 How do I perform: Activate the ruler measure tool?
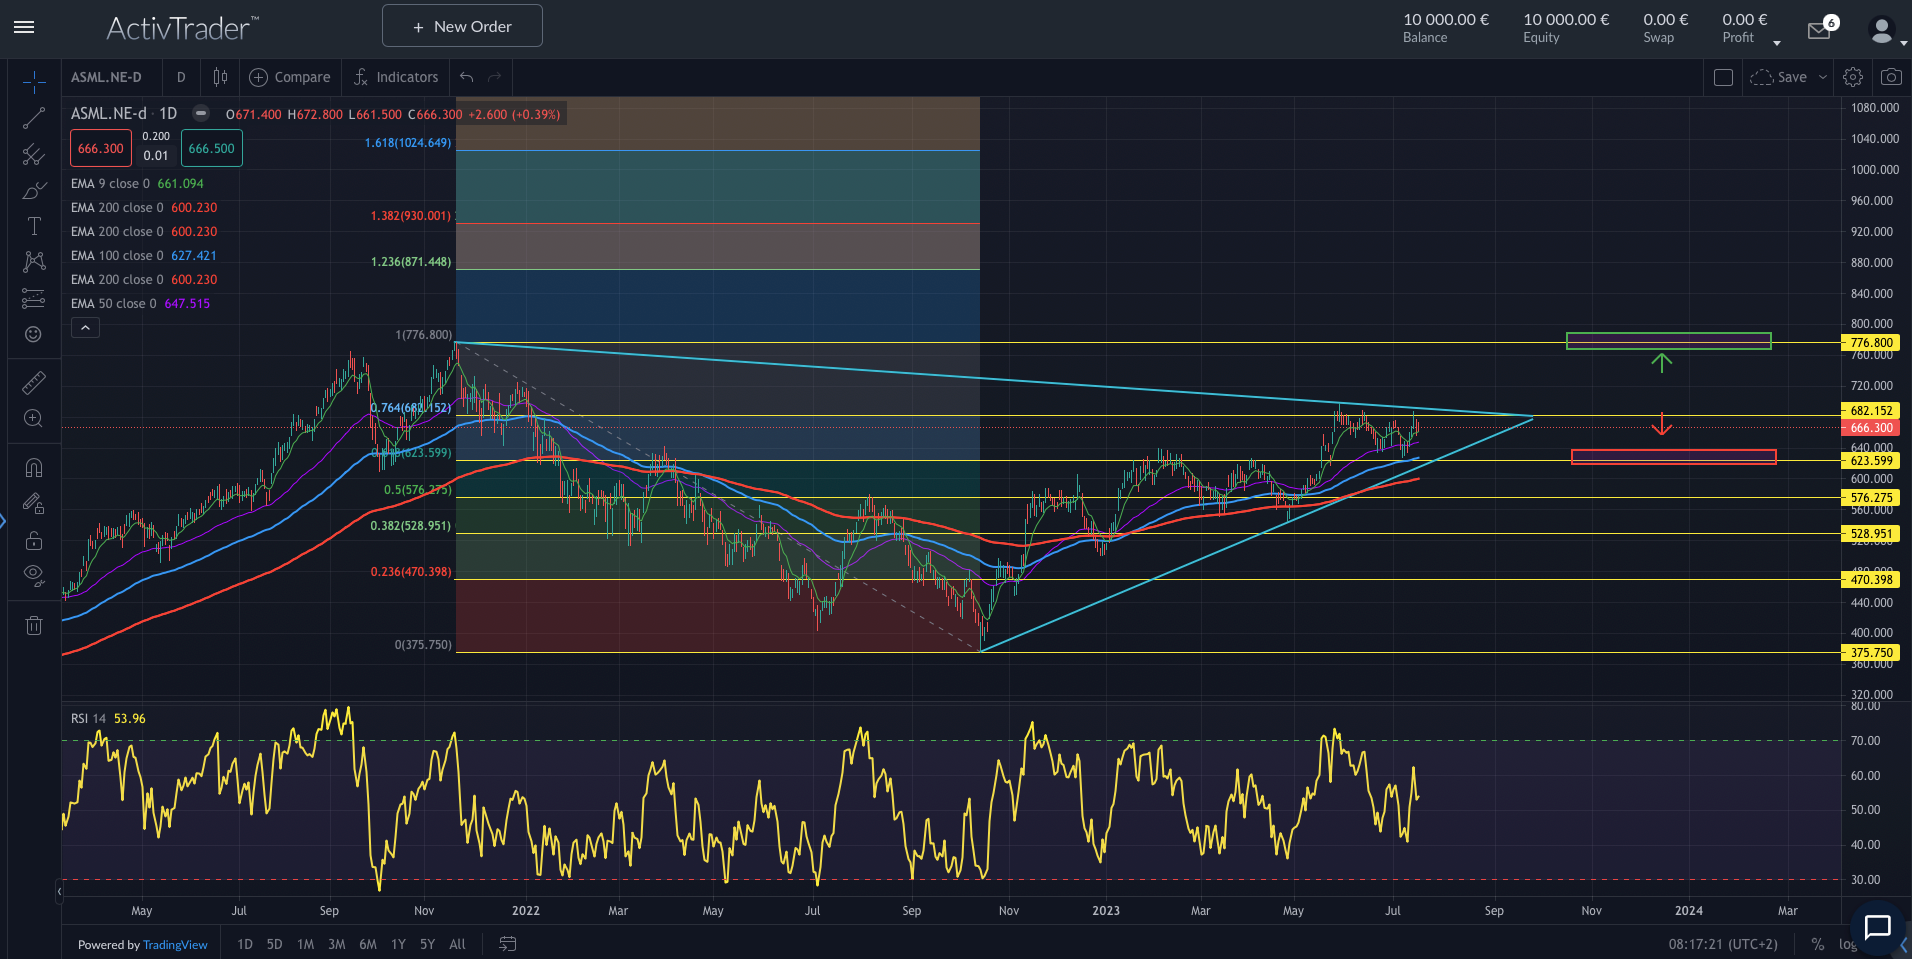click(x=33, y=383)
